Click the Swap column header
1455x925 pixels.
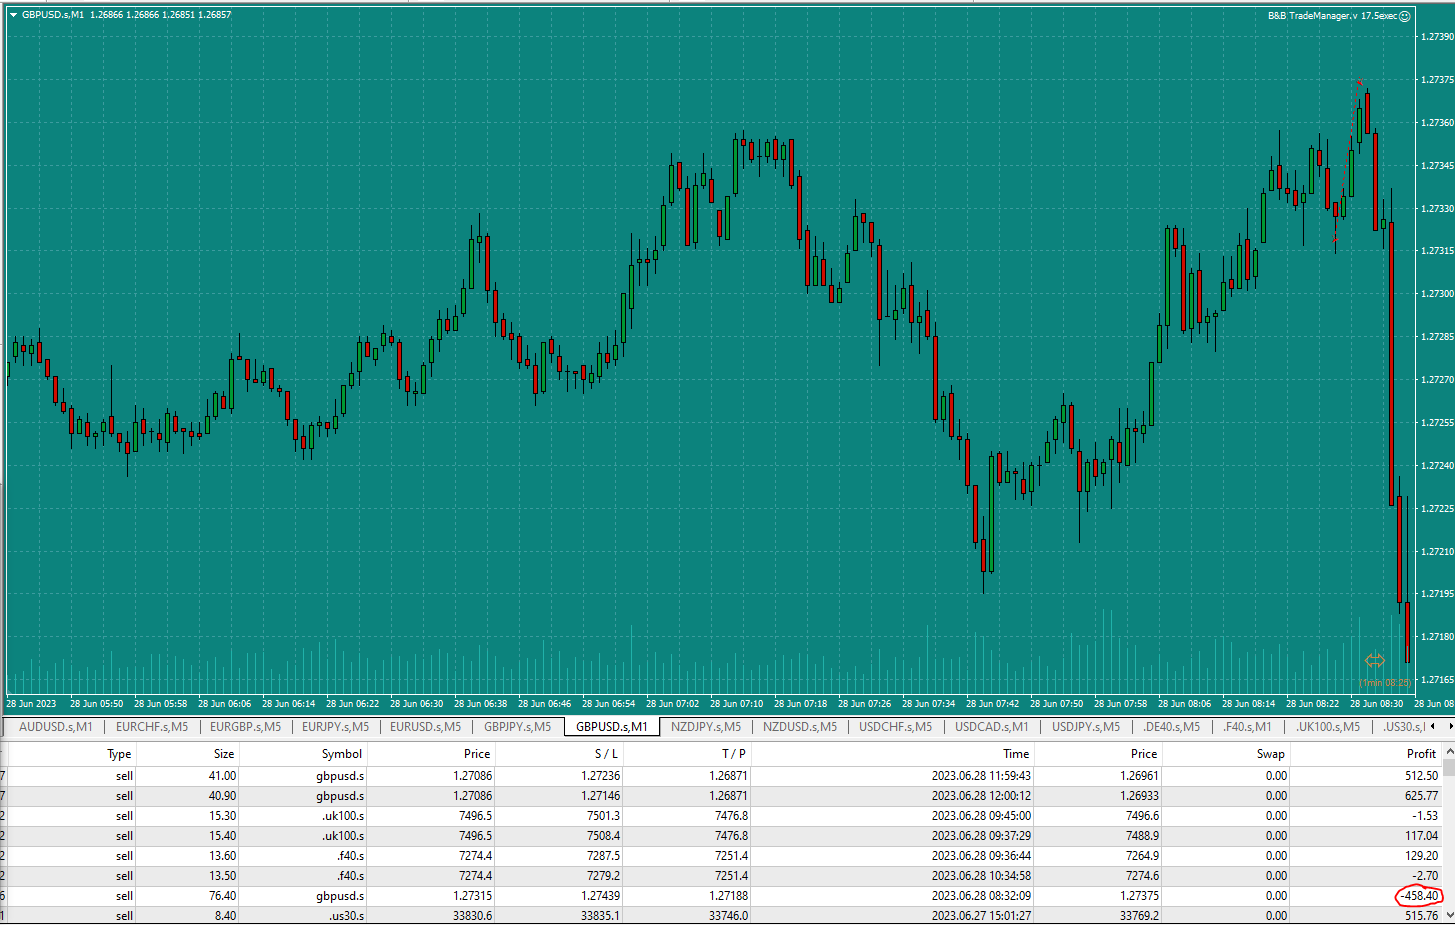pyautogui.click(x=1271, y=754)
